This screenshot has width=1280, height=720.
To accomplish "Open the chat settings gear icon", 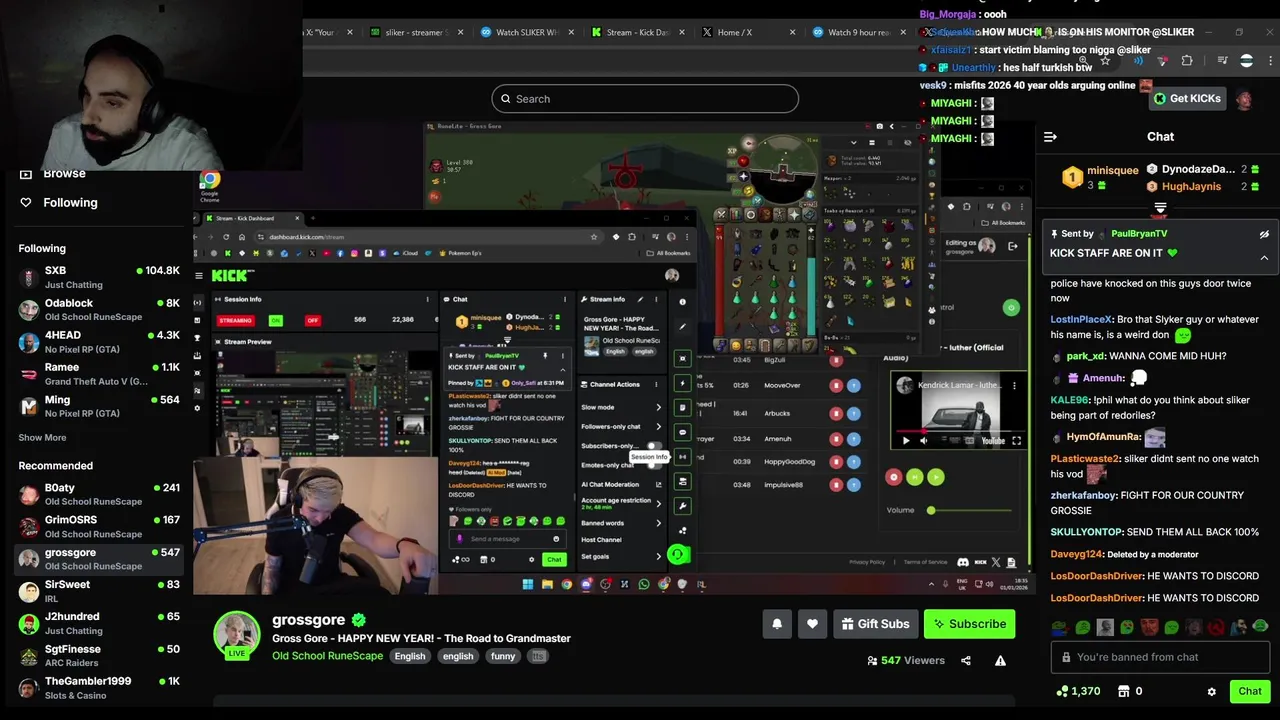I will tap(1212, 691).
